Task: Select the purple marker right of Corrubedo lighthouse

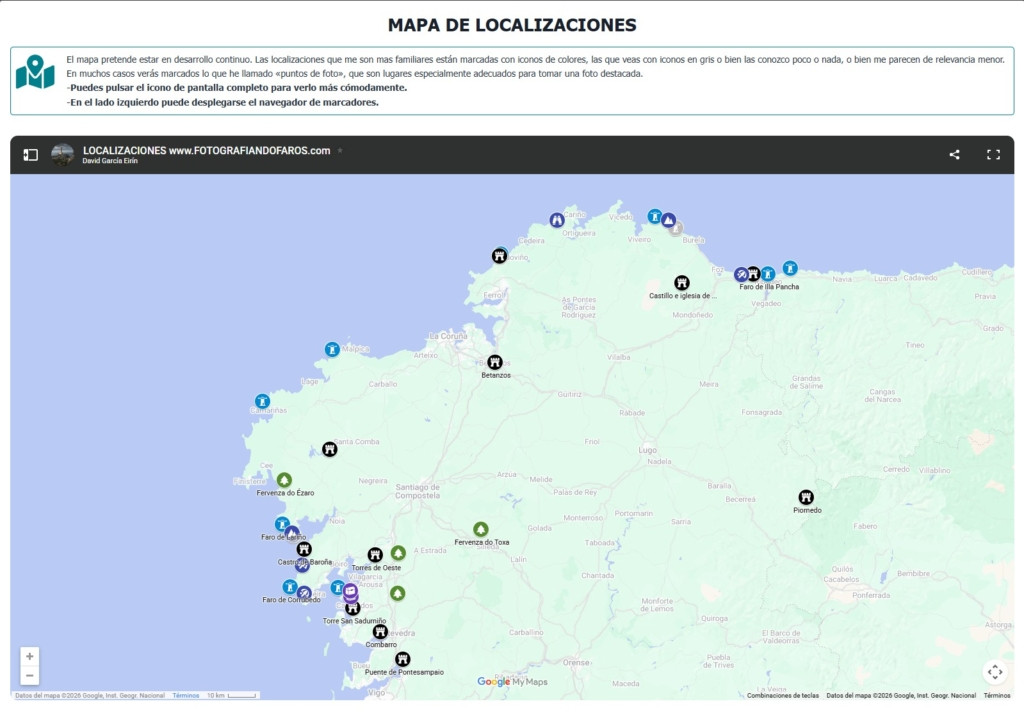Action: 304,594
